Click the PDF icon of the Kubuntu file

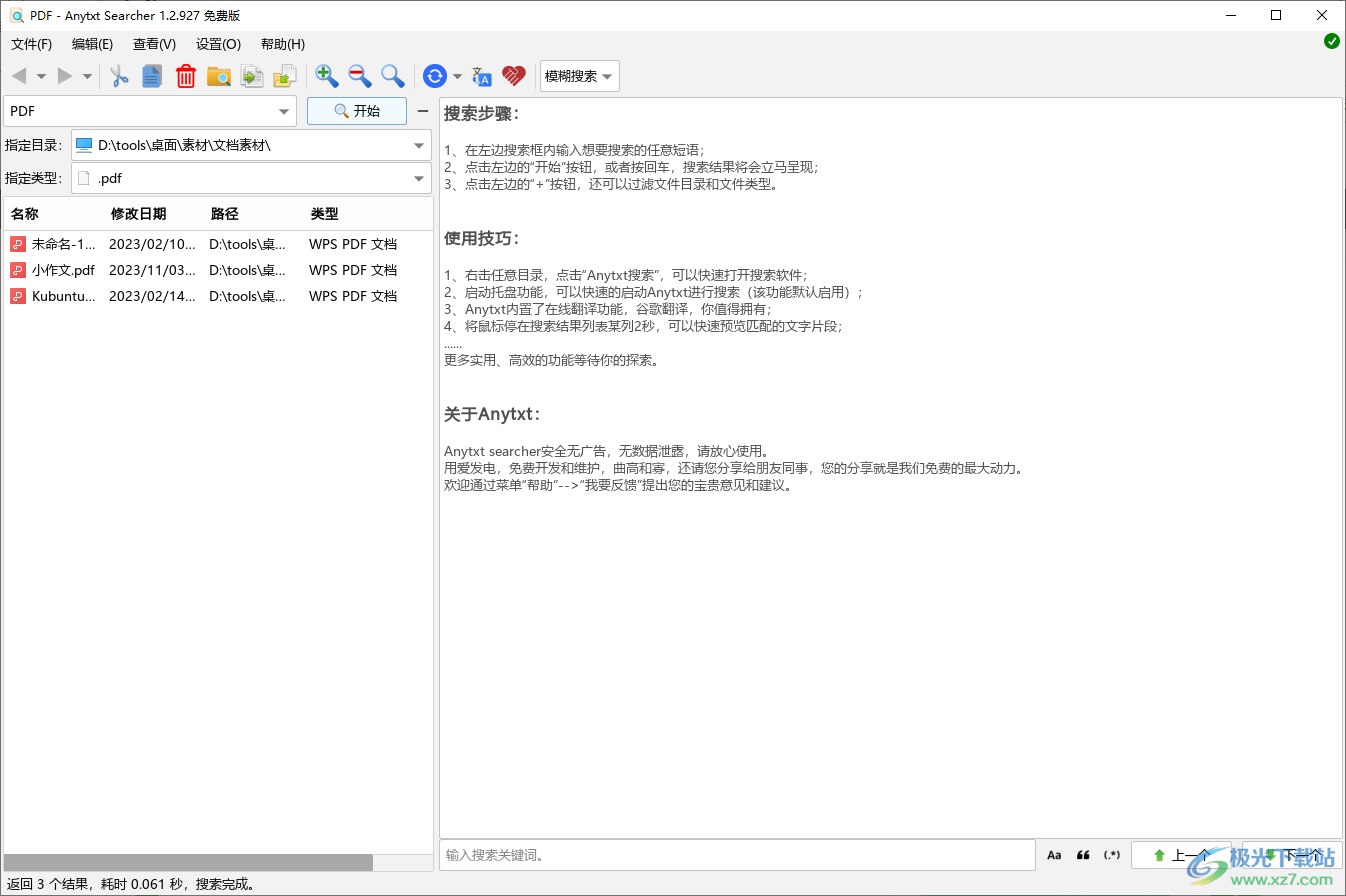[x=18, y=296]
